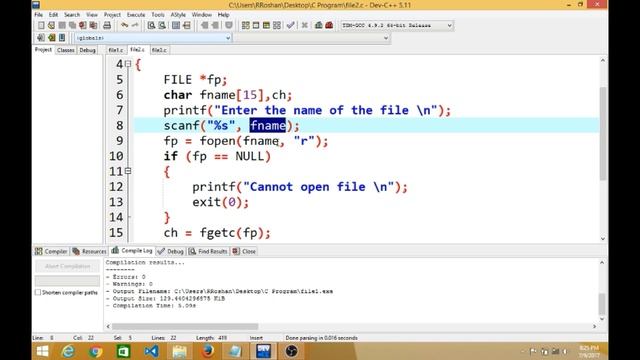Click the Insert snippet icon in second toolbar row
Image resolution: width=640 pixels, height=360 pixels.
tap(41, 38)
